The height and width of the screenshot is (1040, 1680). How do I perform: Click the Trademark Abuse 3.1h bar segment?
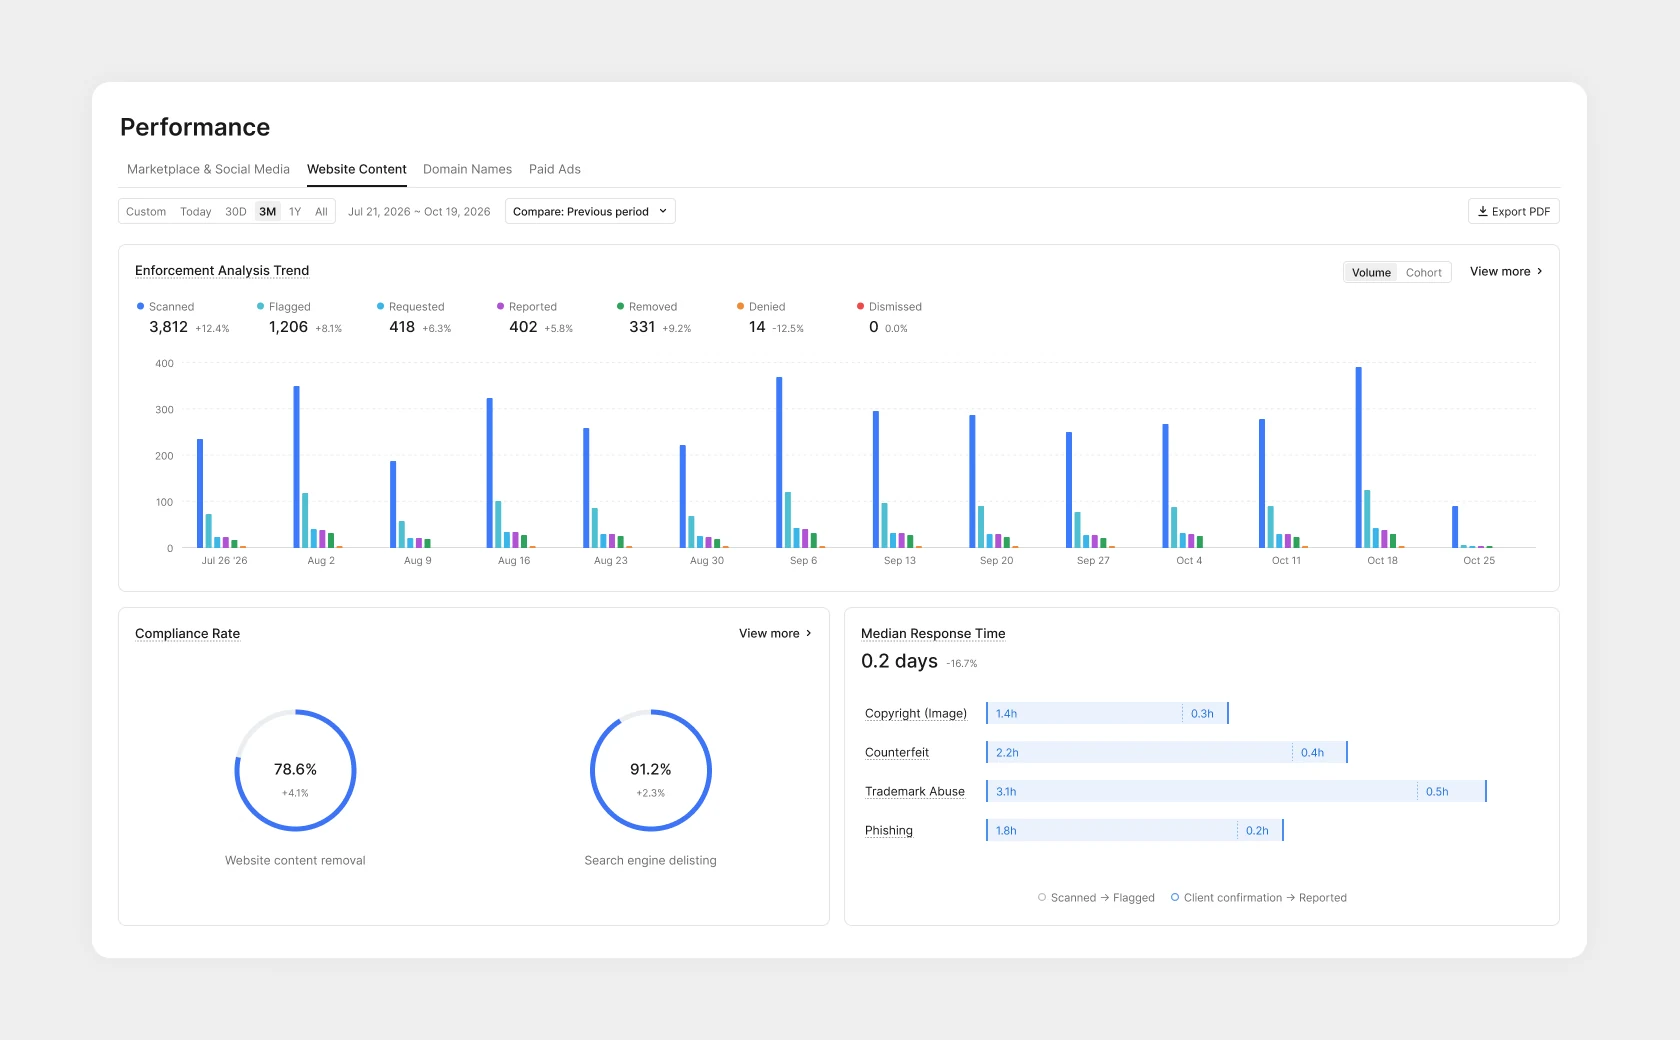(1202, 791)
